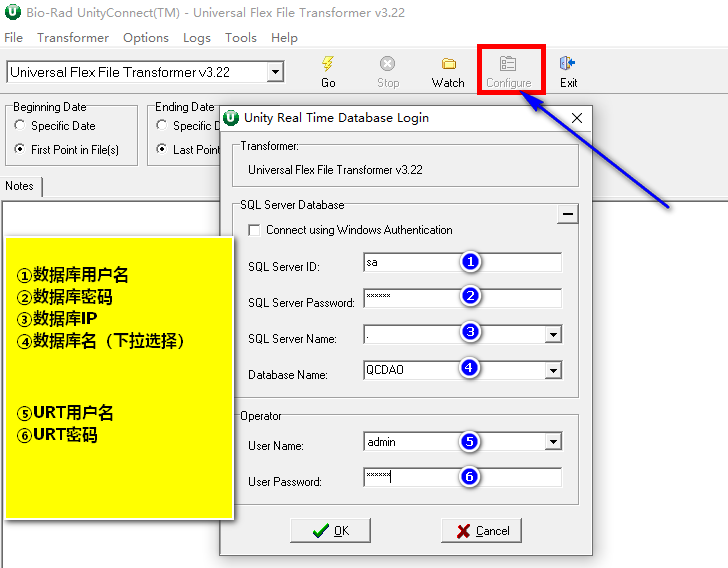Click the Configure toolbar icon
728x568 pixels.
508,64
